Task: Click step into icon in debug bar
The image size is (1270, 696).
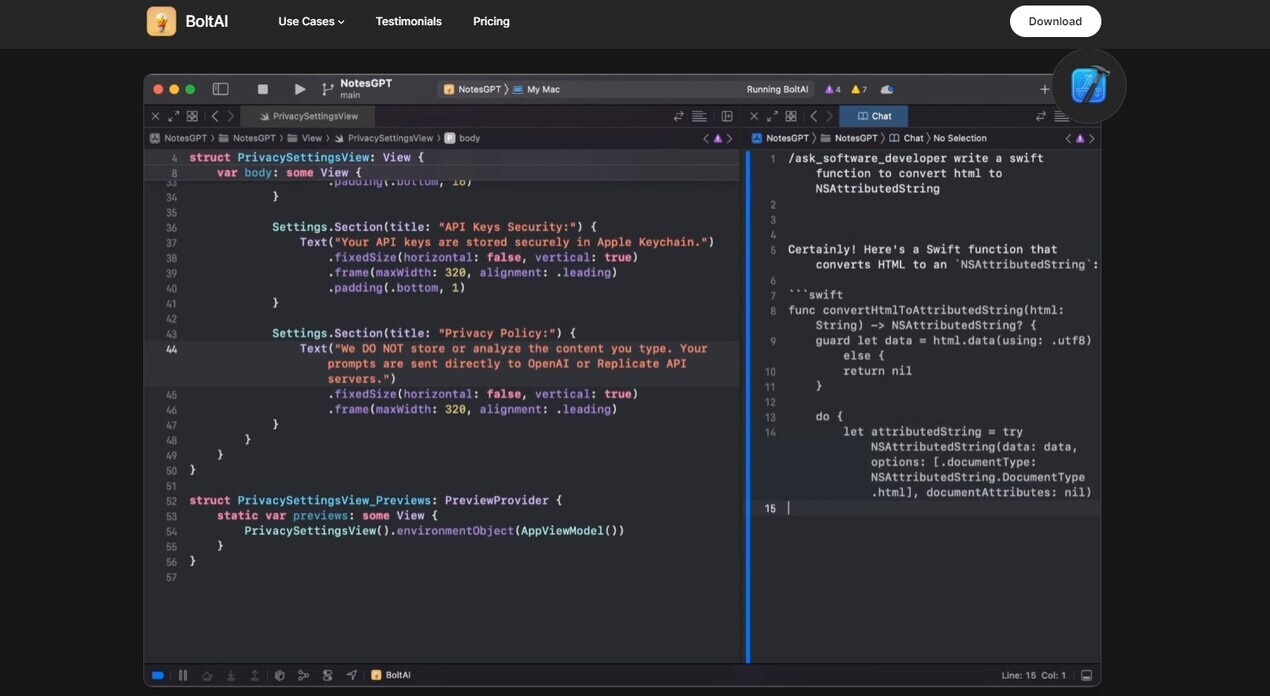Action: [x=231, y=675]
